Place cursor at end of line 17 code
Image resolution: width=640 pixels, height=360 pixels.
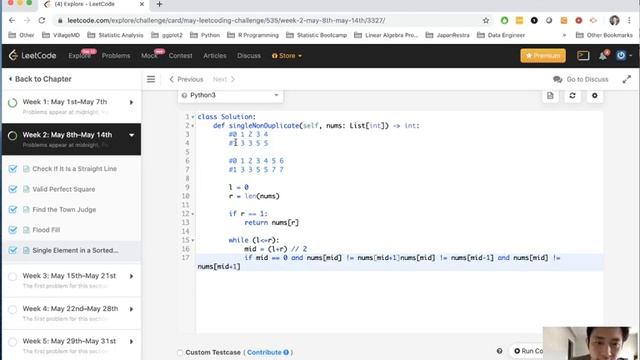click(241, 267)
